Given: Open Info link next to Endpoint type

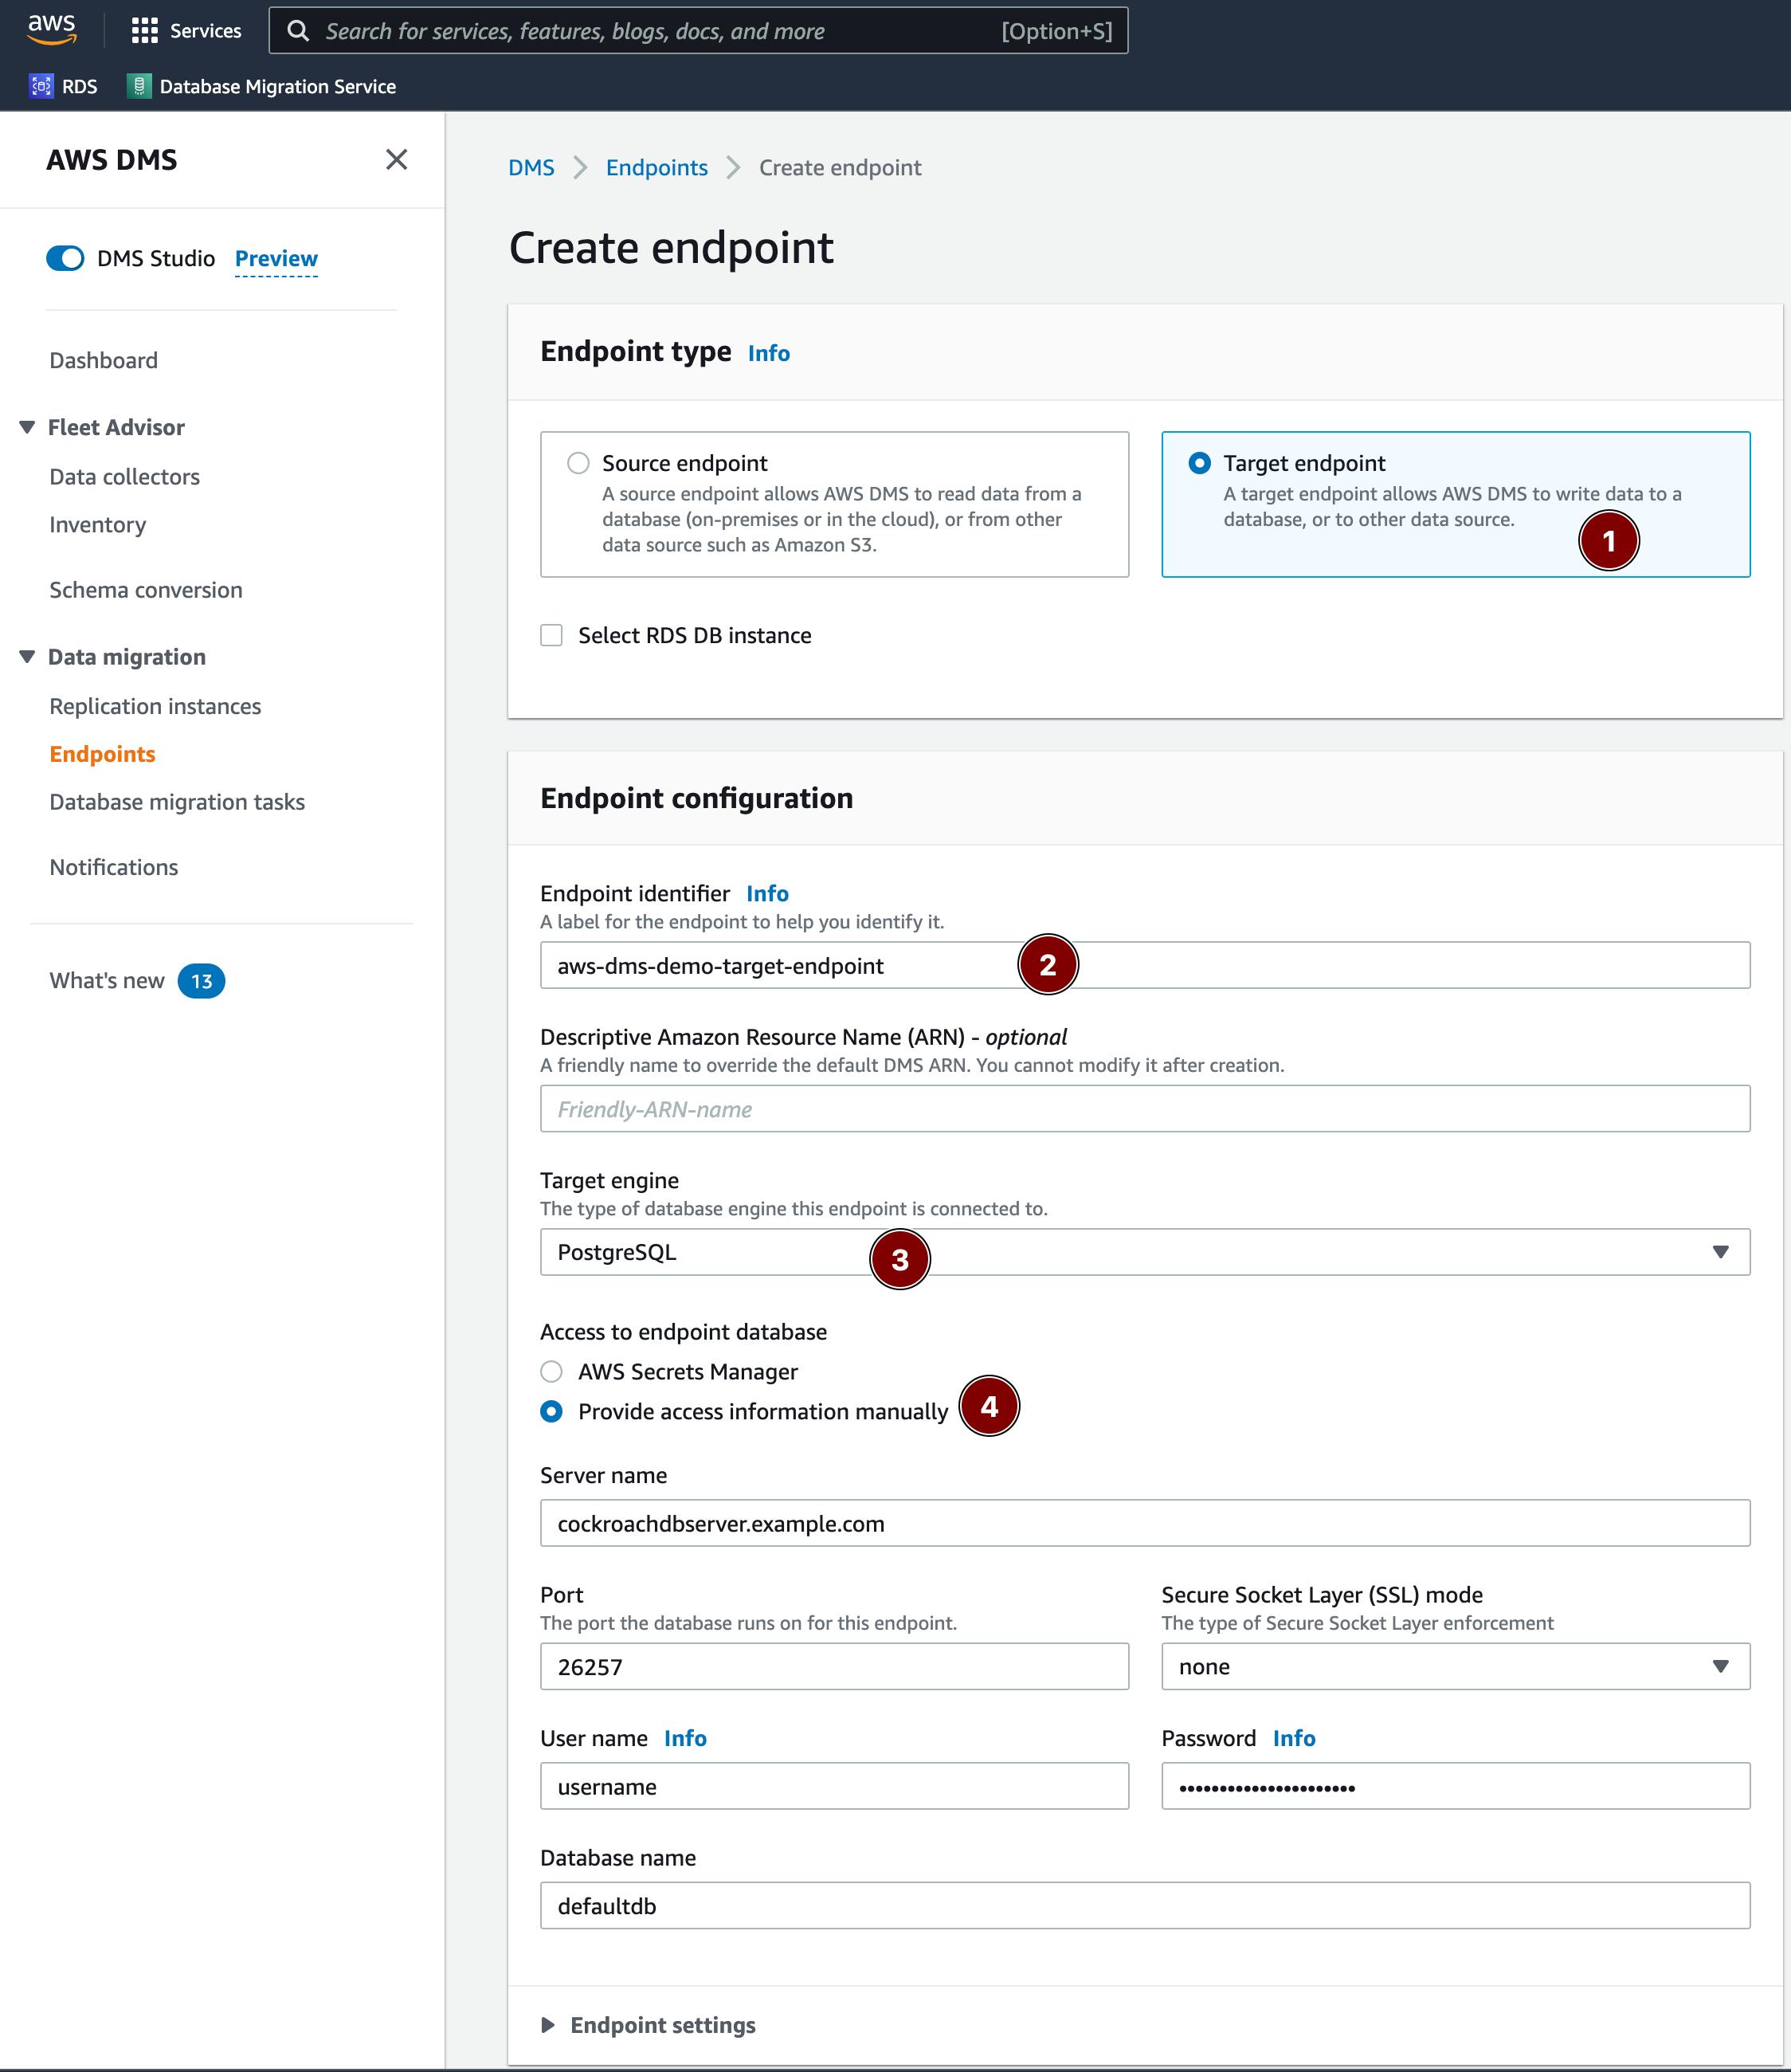Looking at the screenshot, I should pyautogui.click(x=769, y=353).
